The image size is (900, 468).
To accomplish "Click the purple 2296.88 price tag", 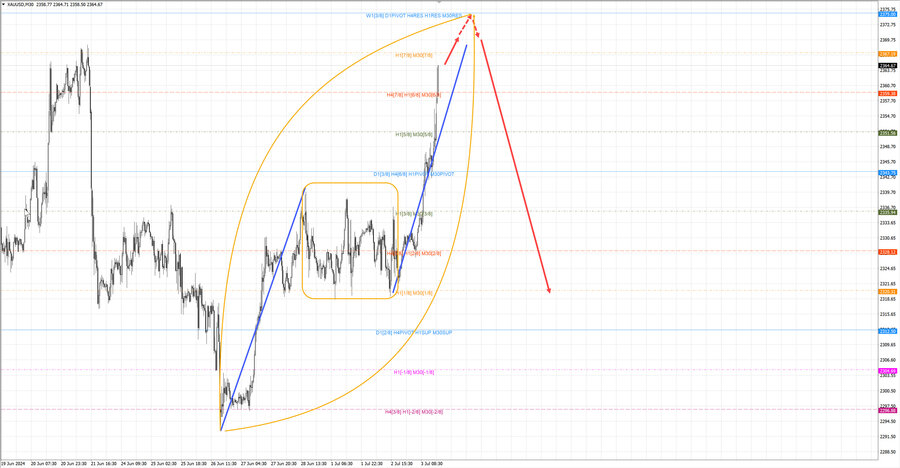I will pos(887,411).
